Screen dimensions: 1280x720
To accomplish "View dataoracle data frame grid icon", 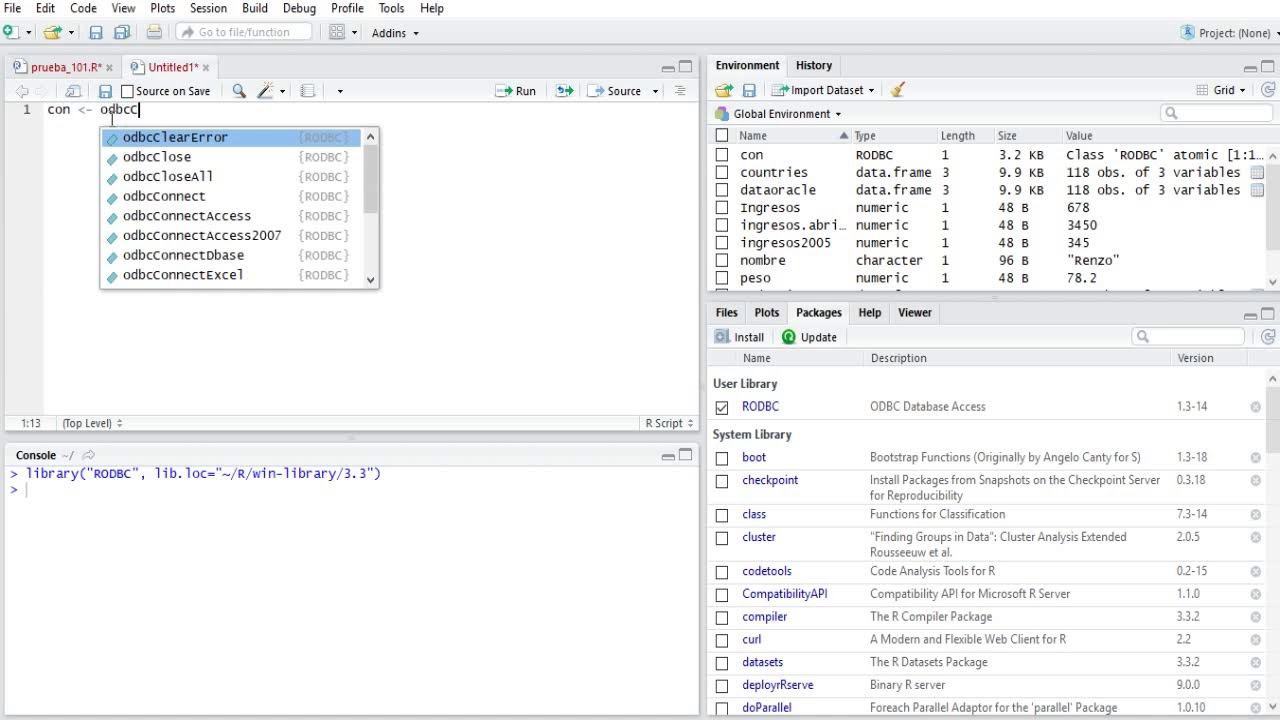I will (1257, 190).
